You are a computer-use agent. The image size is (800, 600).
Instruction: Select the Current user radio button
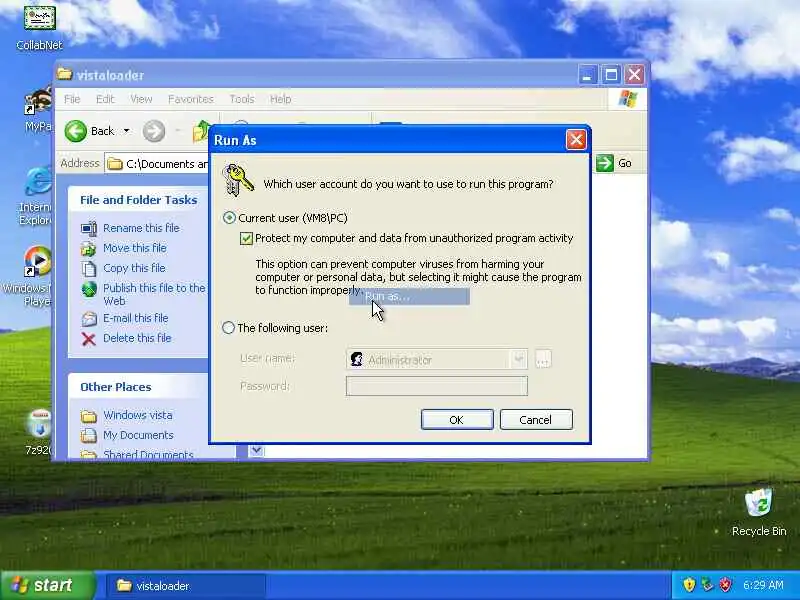(x=229, y=218)
